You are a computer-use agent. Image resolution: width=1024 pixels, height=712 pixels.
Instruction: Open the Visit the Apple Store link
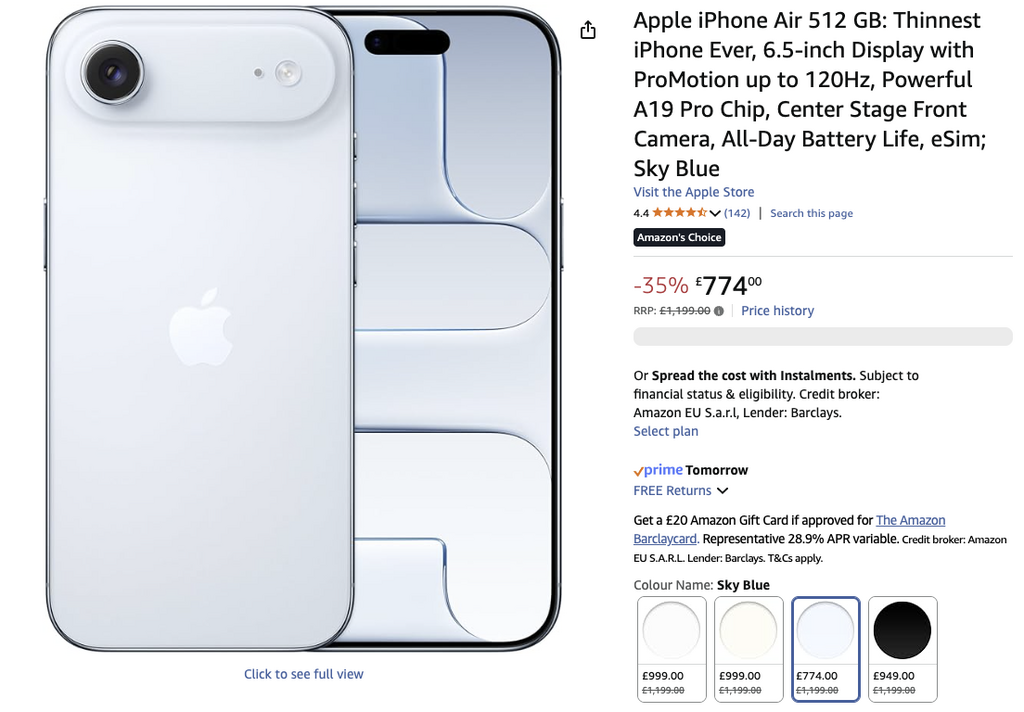click(x=694, y=192)
